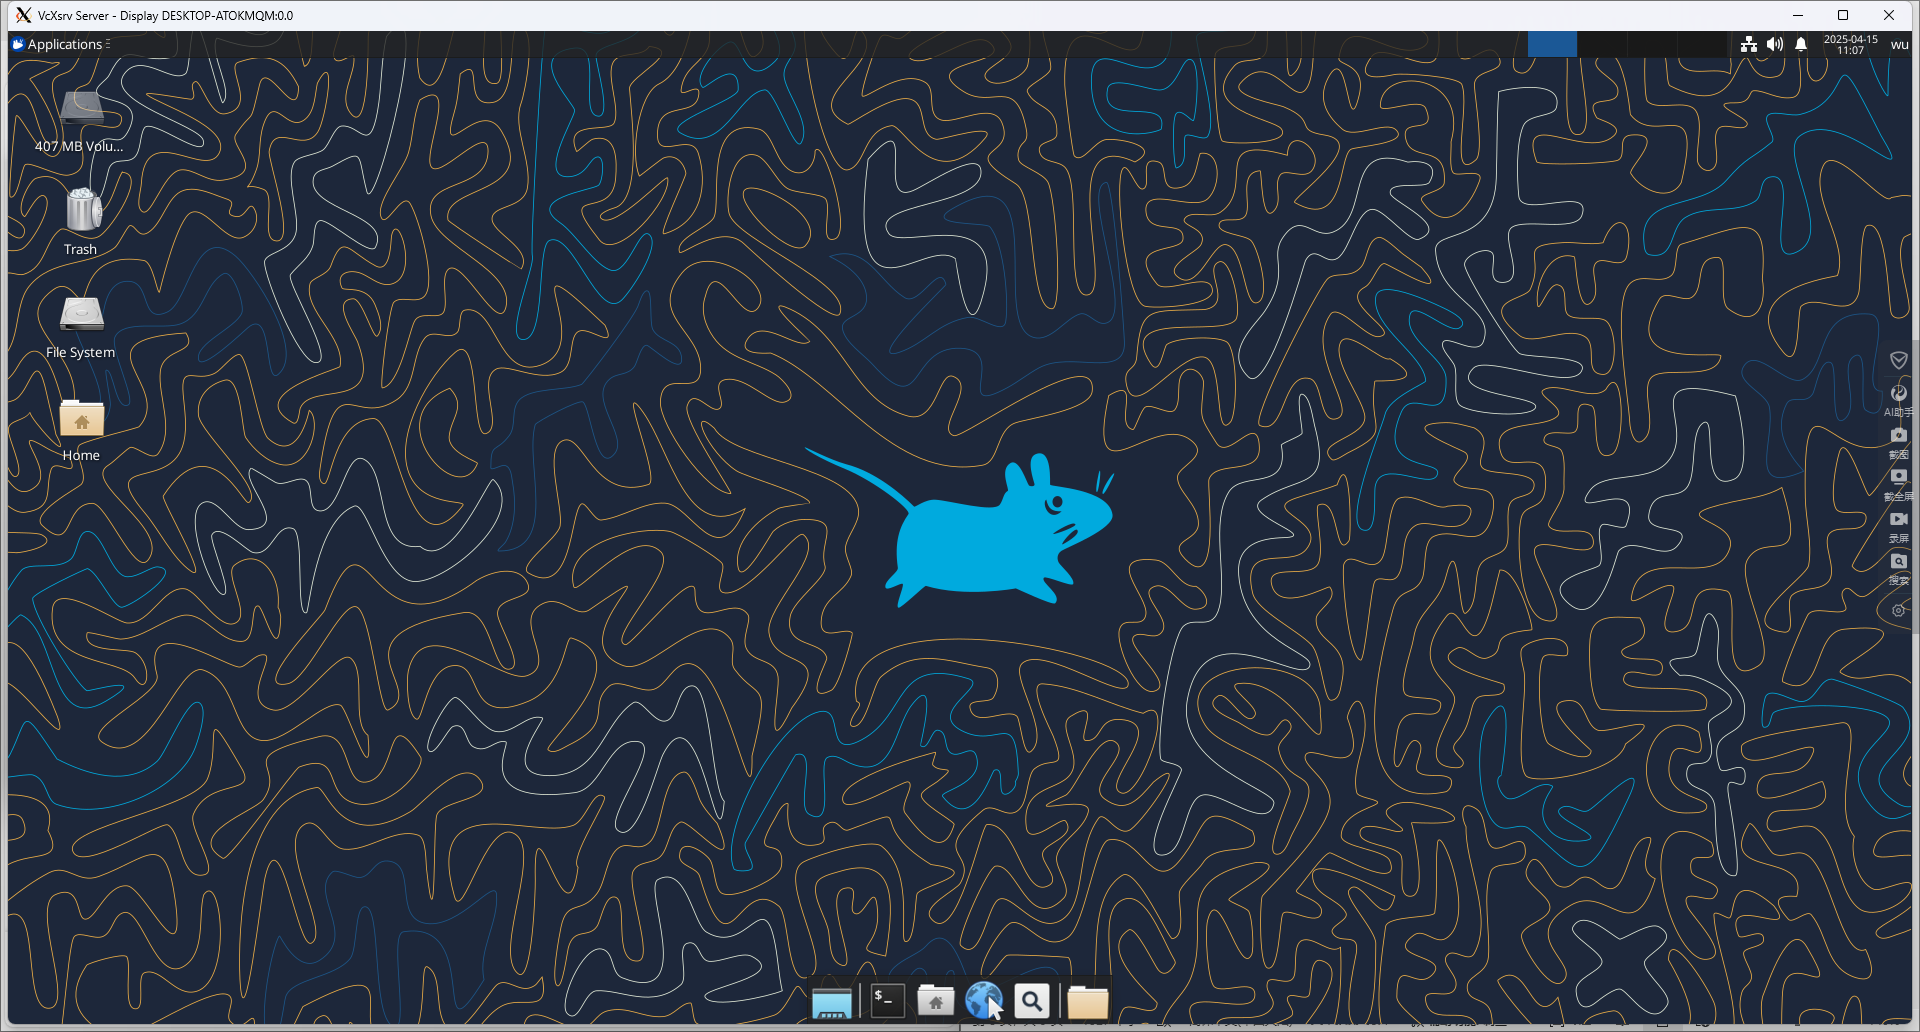Click the 截图 screenshot camera icon
This screenshot has width=1920, height=1032.
pyautogui.click(x=1898, y=442)
